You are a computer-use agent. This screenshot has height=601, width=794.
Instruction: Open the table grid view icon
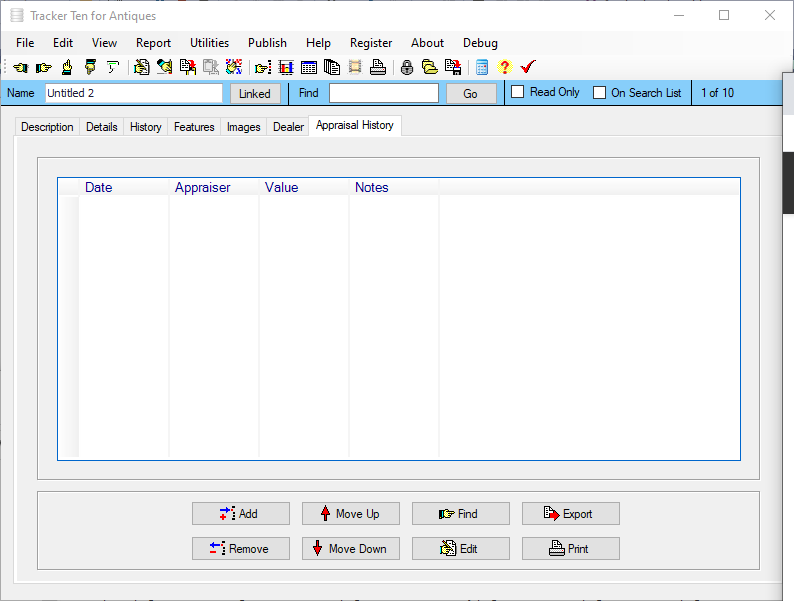[x=308, y=67]
